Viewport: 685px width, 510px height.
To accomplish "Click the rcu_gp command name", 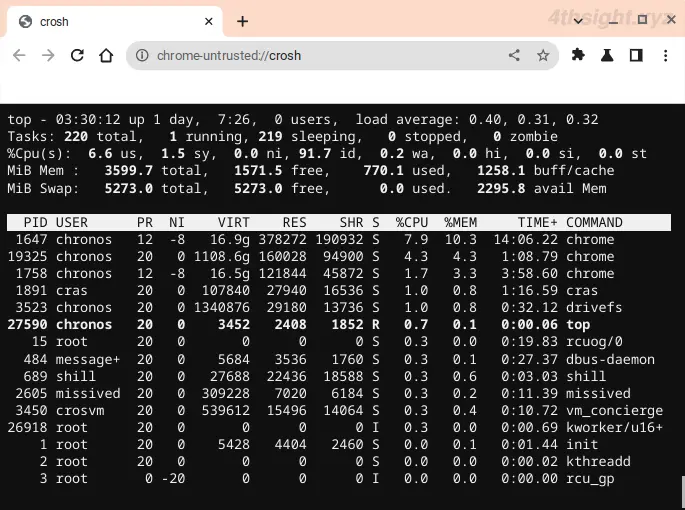I will point(590,479).
